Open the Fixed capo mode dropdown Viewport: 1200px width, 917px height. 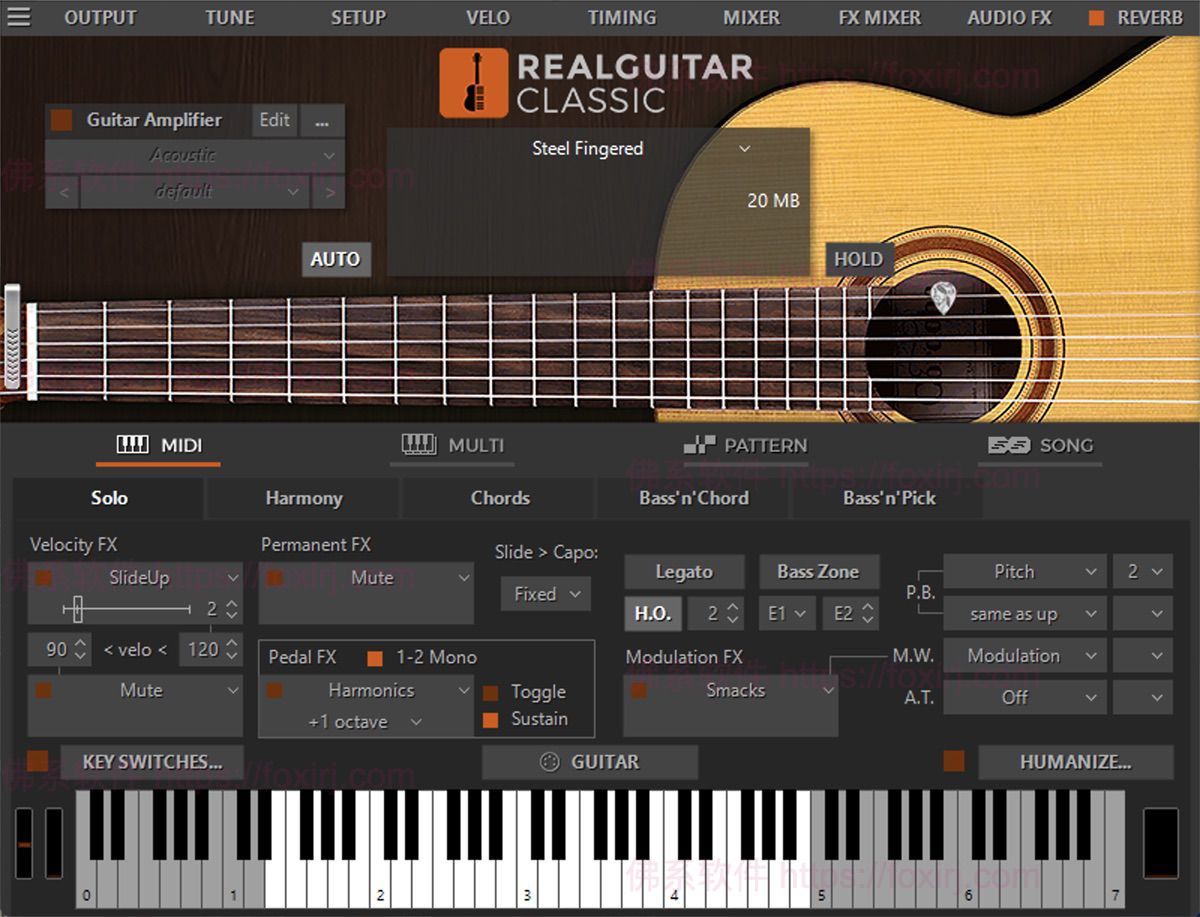(544, 593)
